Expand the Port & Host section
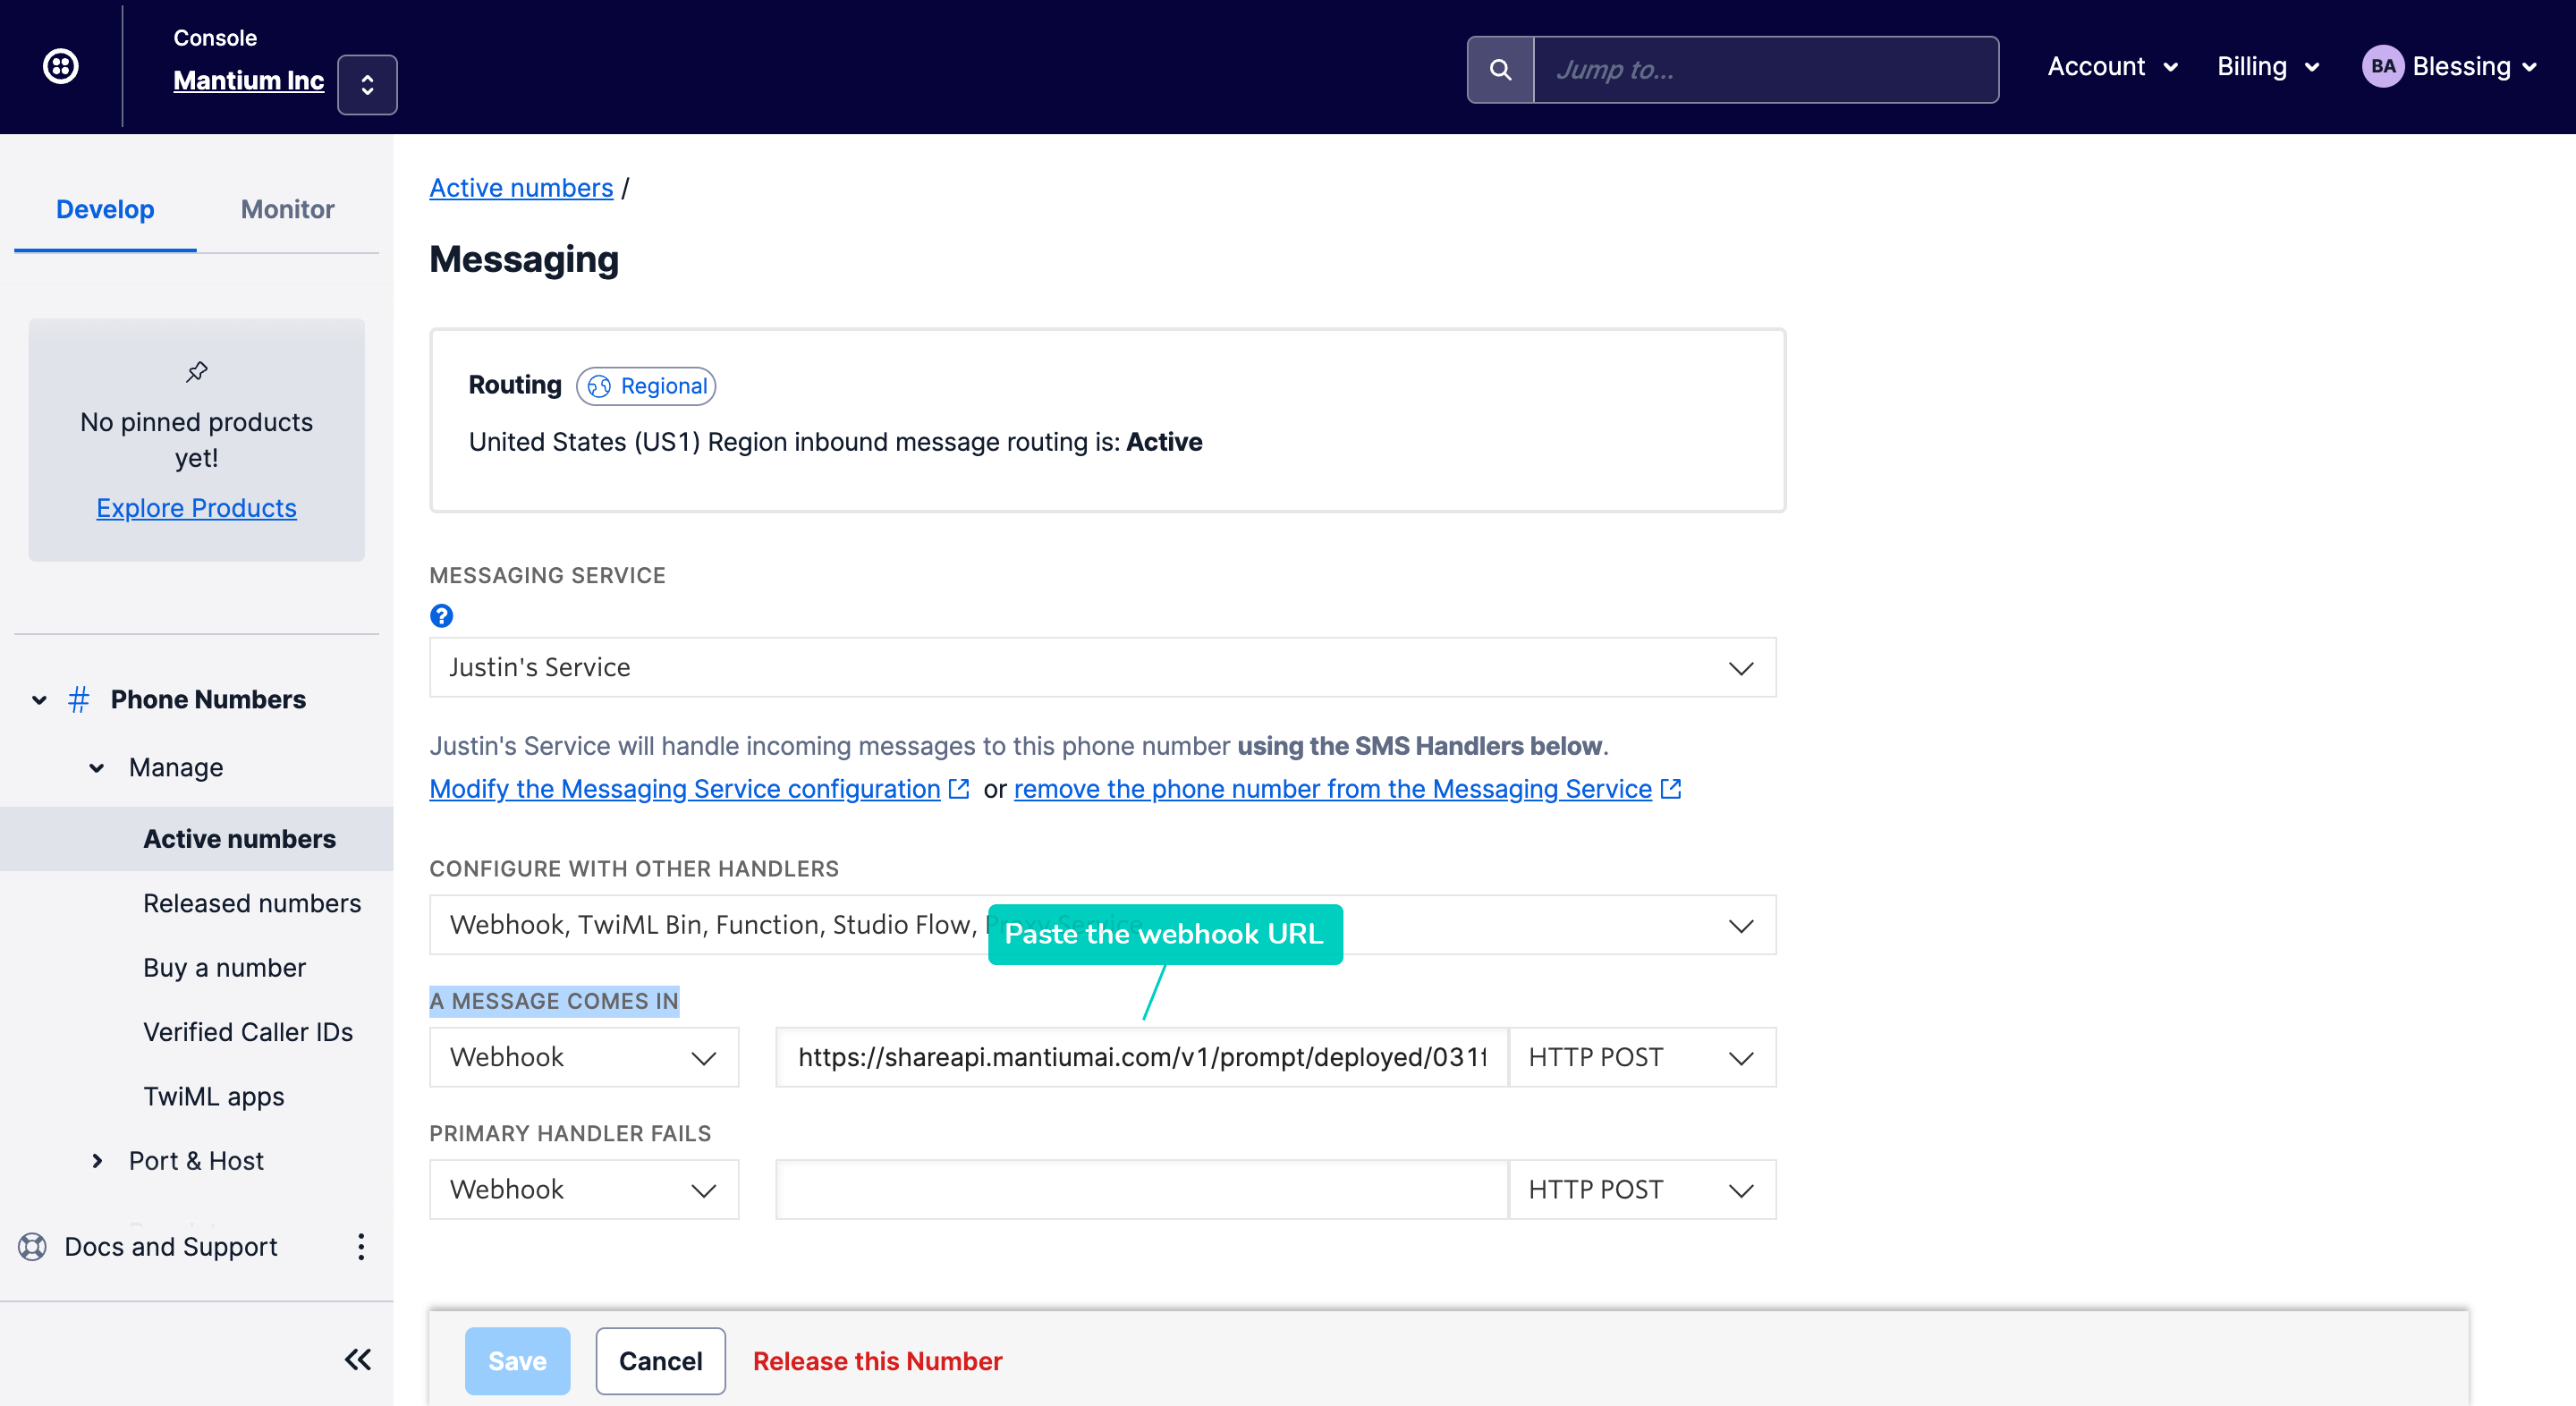Image resolution: width=2576 pixels, height=1406 pixels. 97,1161
